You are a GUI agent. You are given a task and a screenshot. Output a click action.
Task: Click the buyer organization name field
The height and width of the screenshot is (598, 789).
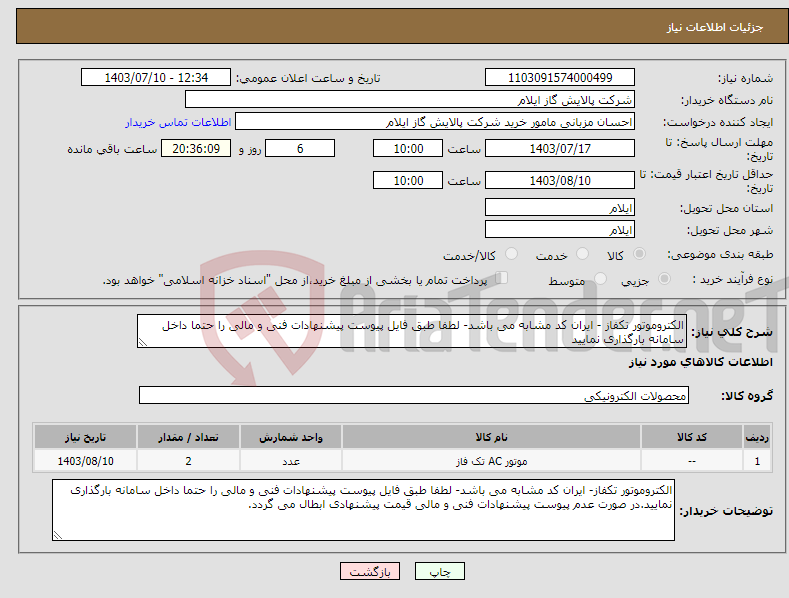[x=410, y=100]
